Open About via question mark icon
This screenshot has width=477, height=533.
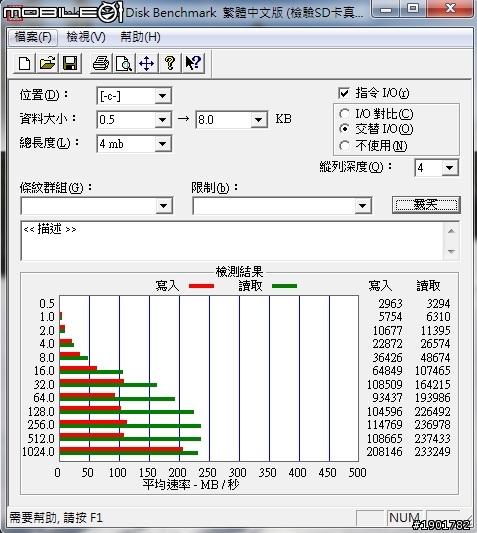170,63
